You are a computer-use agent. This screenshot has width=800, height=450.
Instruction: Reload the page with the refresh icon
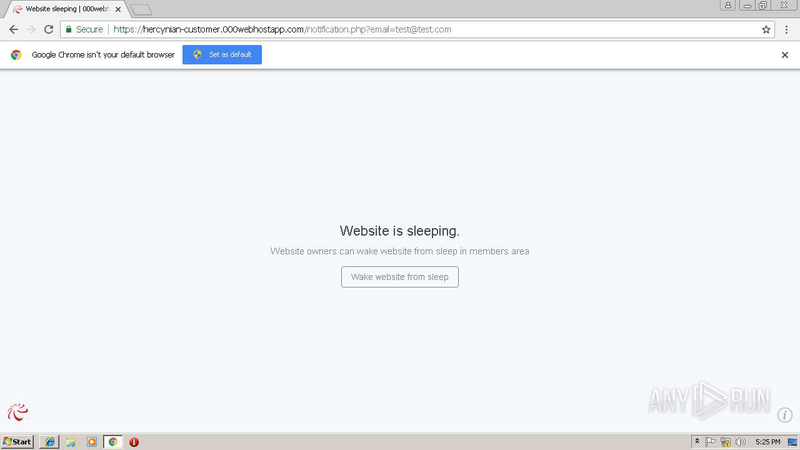(48, 30)
